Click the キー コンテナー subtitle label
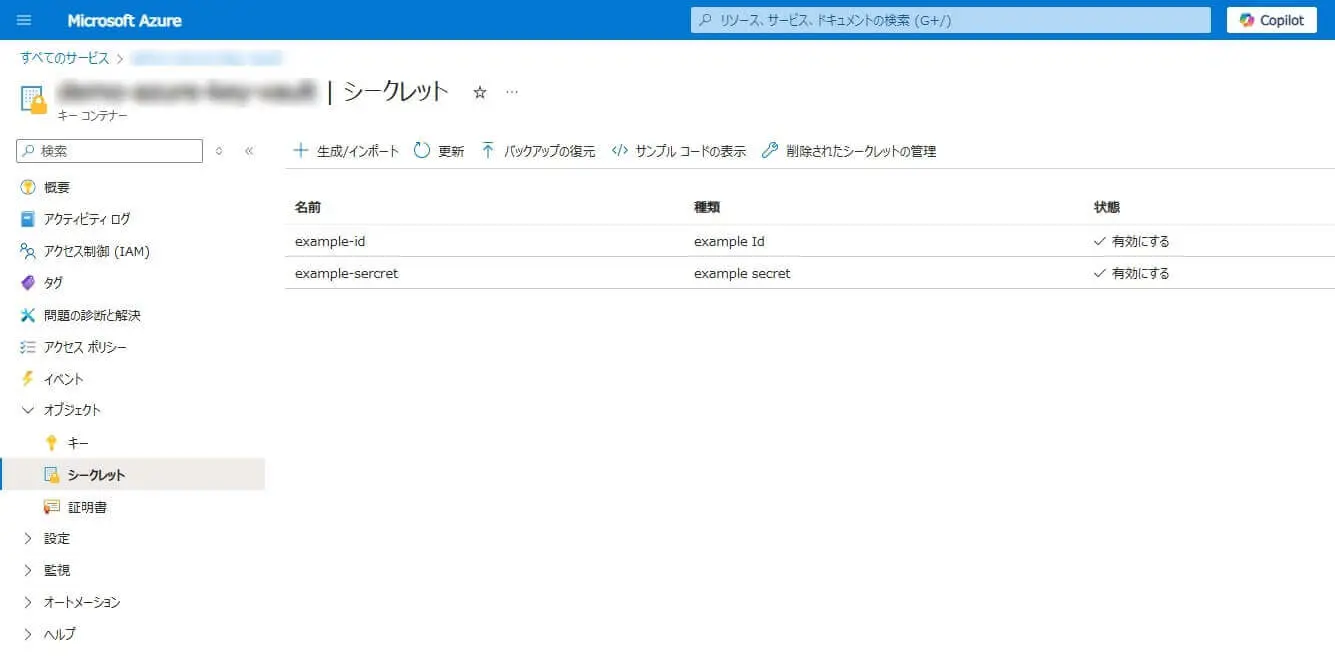Image resolution: width=1335 pixels, height=659 pixels. pyautogui.click(x=93, y=116)
